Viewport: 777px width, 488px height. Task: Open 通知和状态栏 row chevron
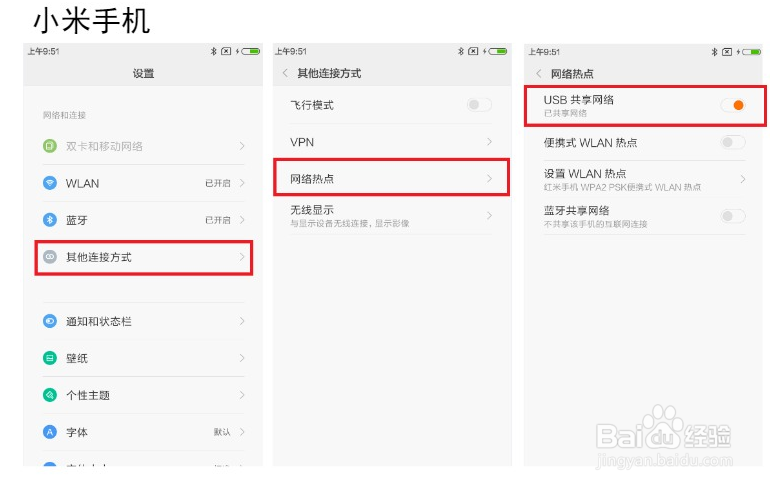pyautogui.click(x=242, y=321)
